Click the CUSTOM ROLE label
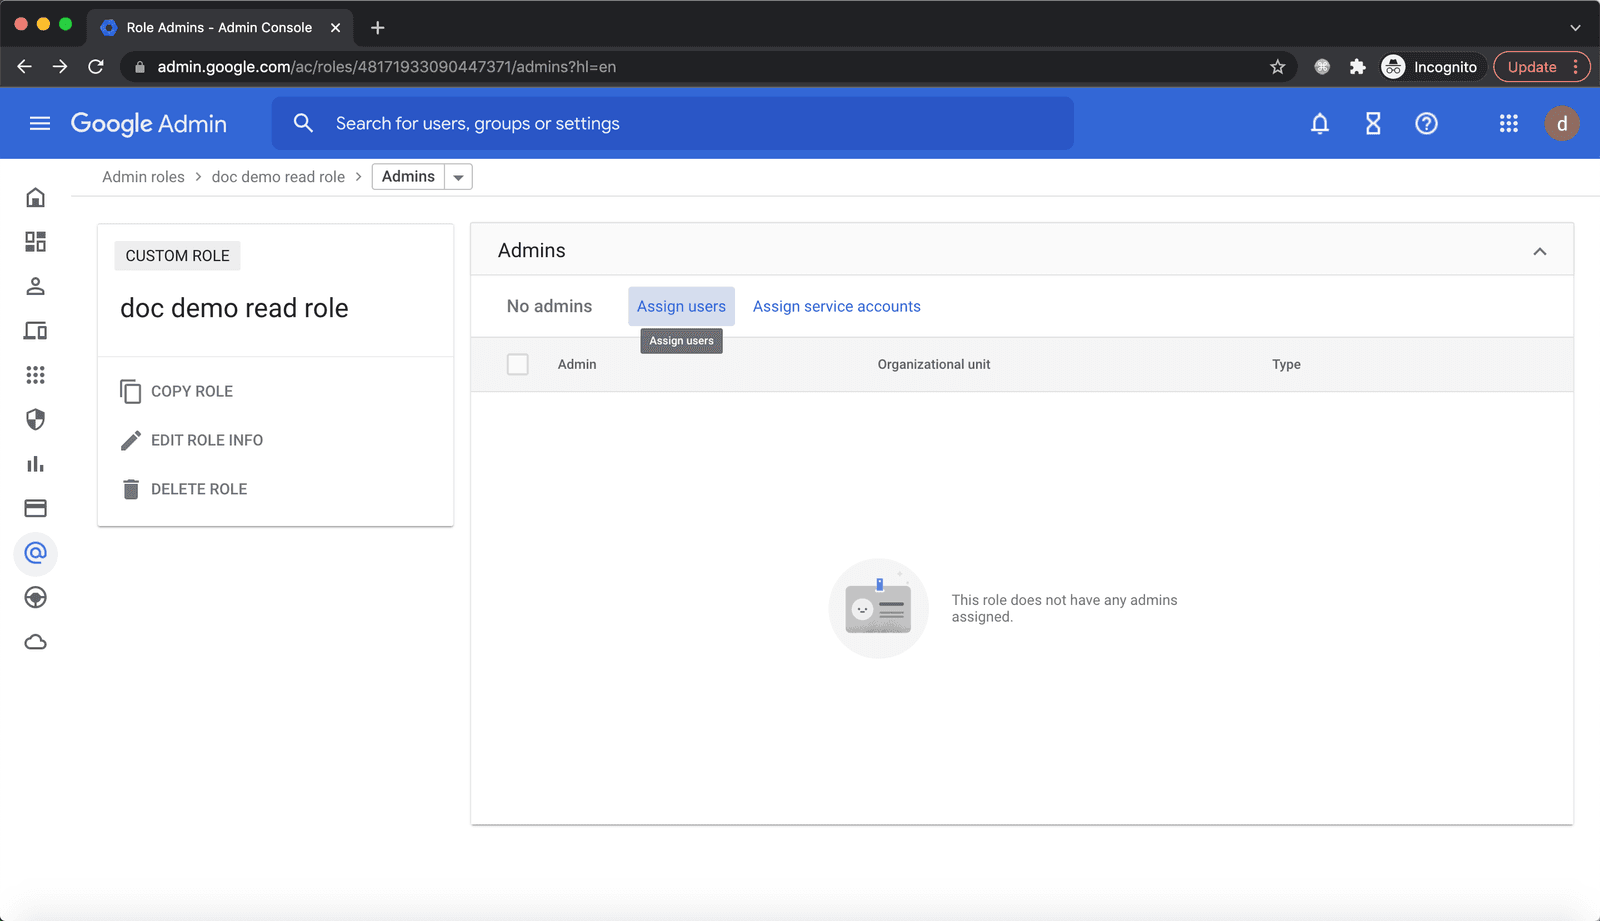This screenshot has width=1600, height=921. [177, 256]
